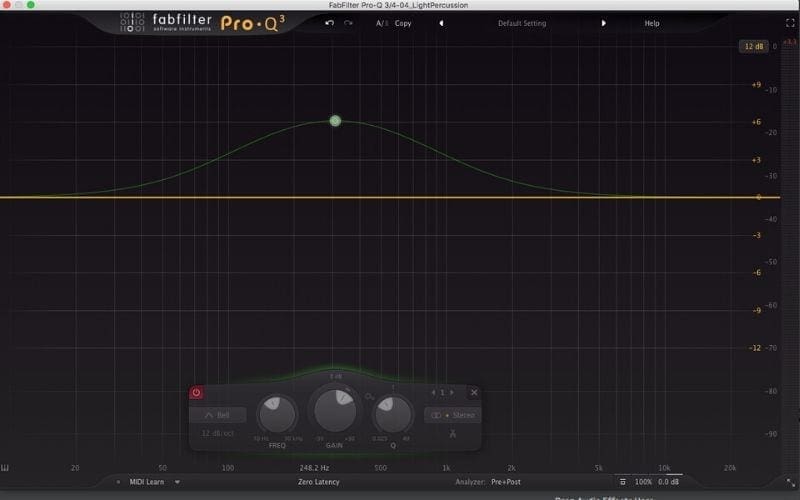This screenshot has width=800, height=500.
Task: Bypass band 1 with the power button
Action: pyautogui.click(x=196, y=393)
